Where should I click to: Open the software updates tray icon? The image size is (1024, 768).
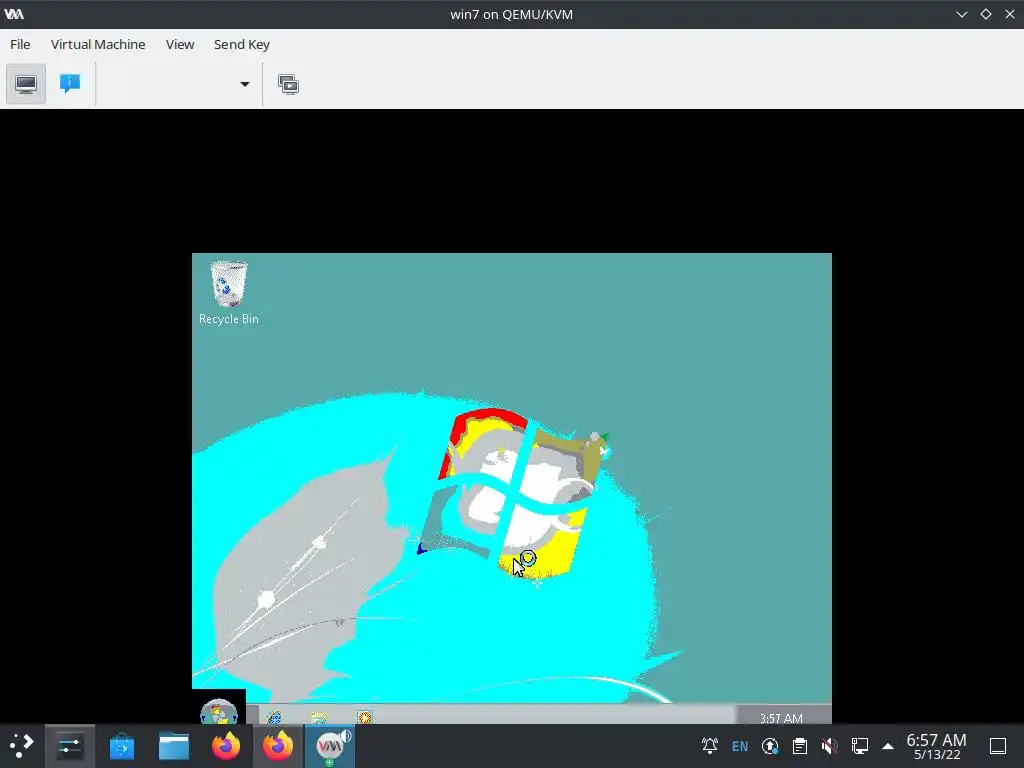click(x=770, y=746)
